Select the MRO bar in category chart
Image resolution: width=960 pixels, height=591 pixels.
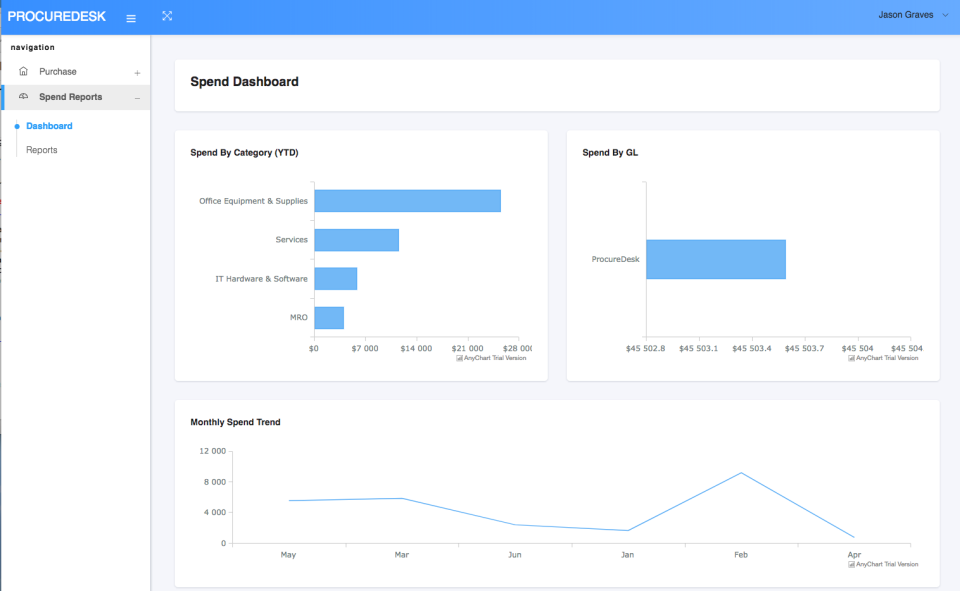click(329, 317)
